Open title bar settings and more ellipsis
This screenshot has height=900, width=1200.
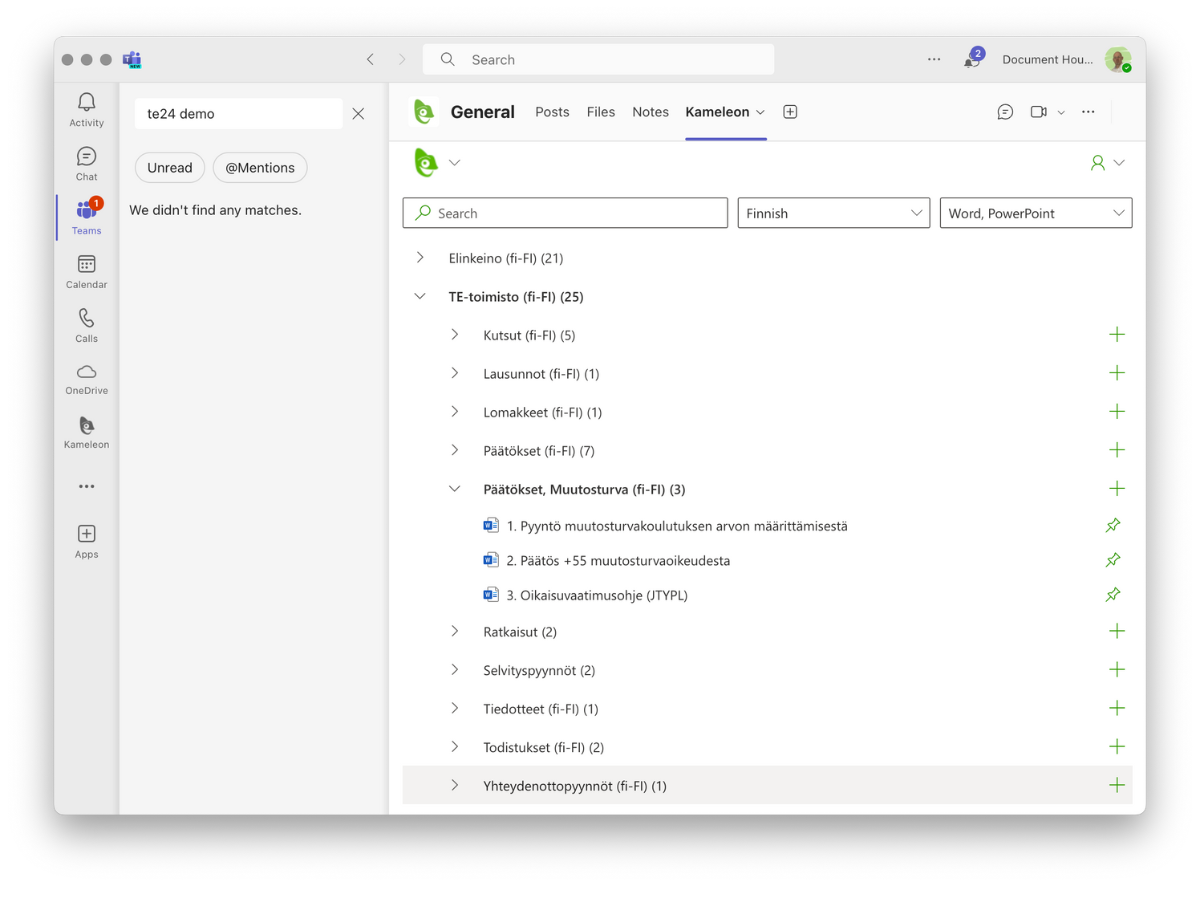934,59
